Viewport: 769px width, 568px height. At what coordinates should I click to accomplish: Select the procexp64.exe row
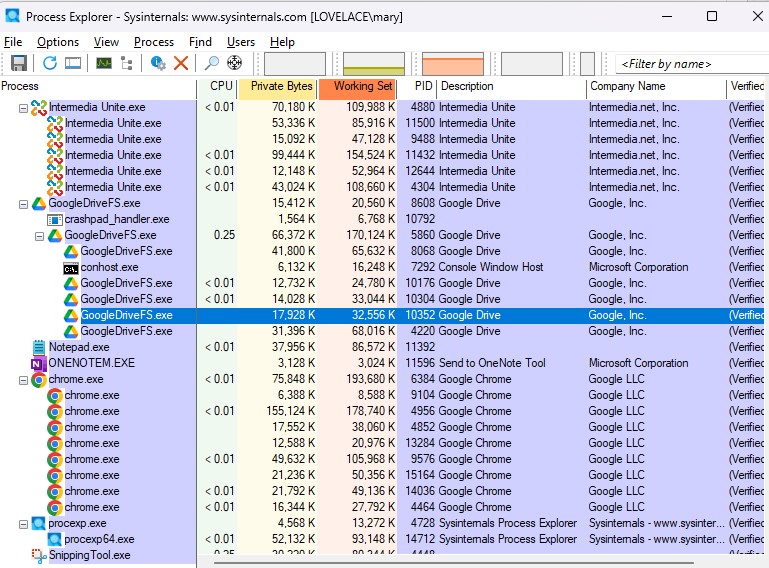pyautogui.click(x=384, y=540)
